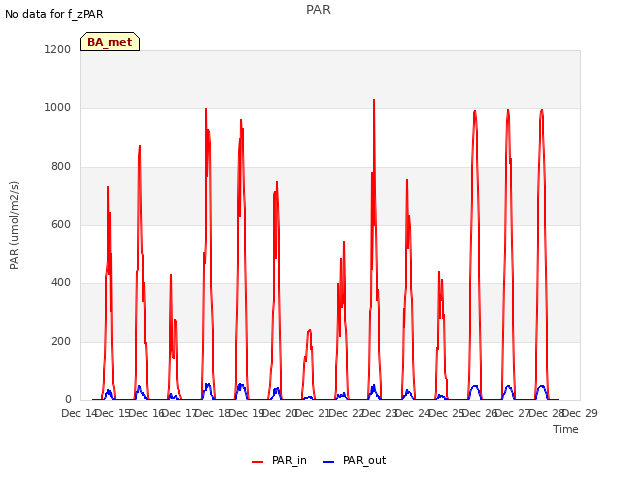Screen dimensions: 640x480
Task: Click the Dec 25 smooth PAR_in peak
Action: 475,111
